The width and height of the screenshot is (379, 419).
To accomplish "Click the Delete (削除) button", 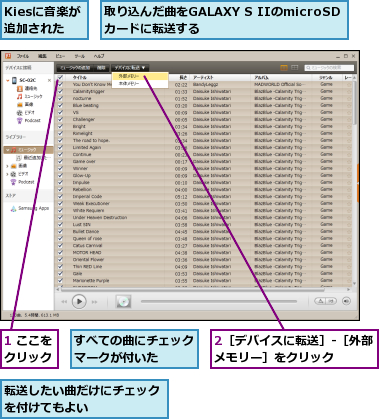I will point(101,68).
